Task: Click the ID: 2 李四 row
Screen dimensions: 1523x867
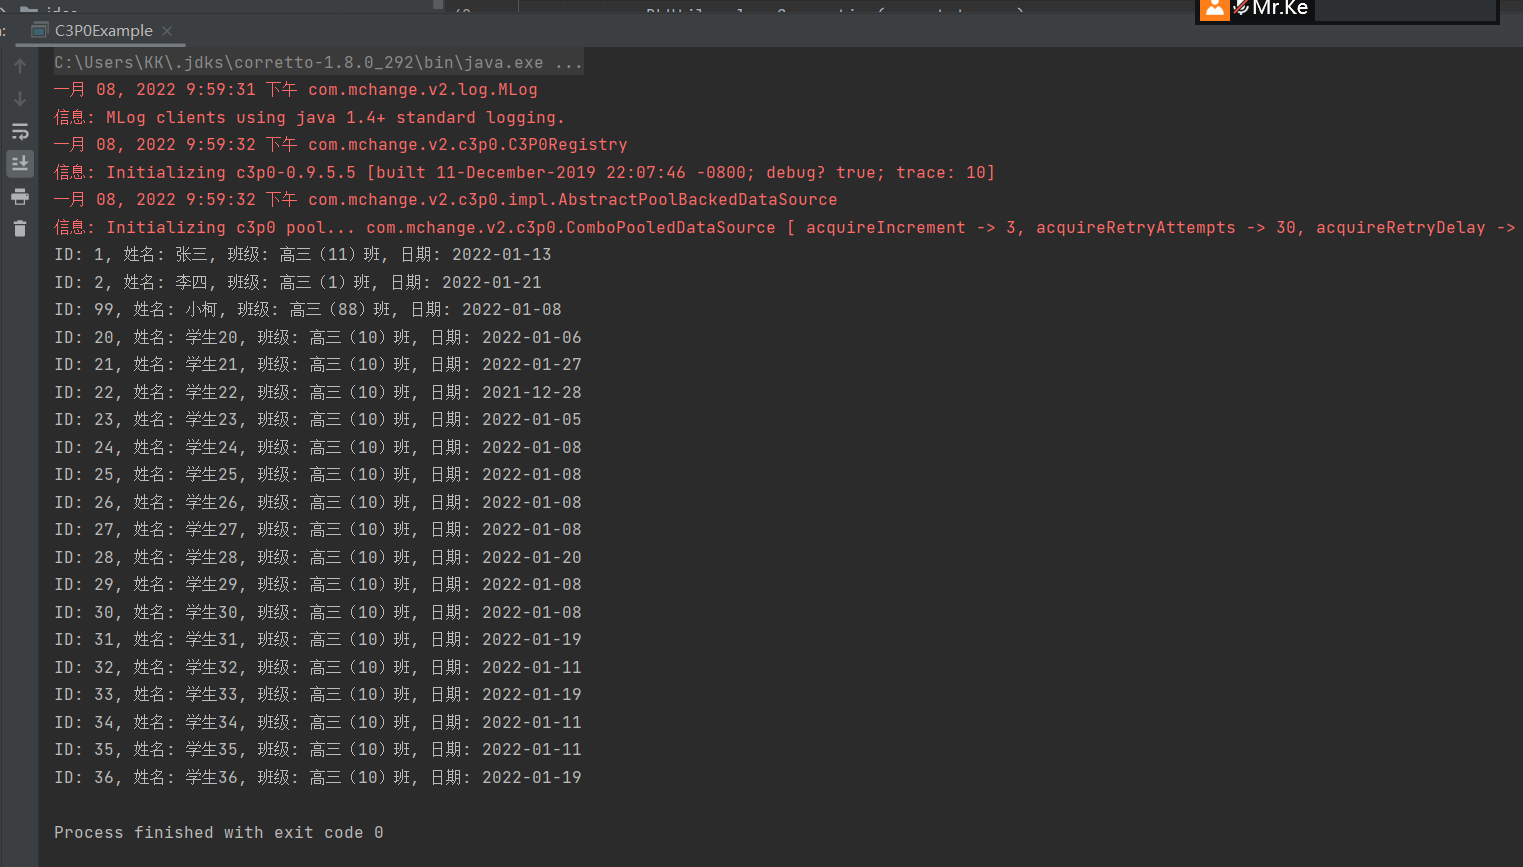Action: pyautogui.click(x=298, y=282)
